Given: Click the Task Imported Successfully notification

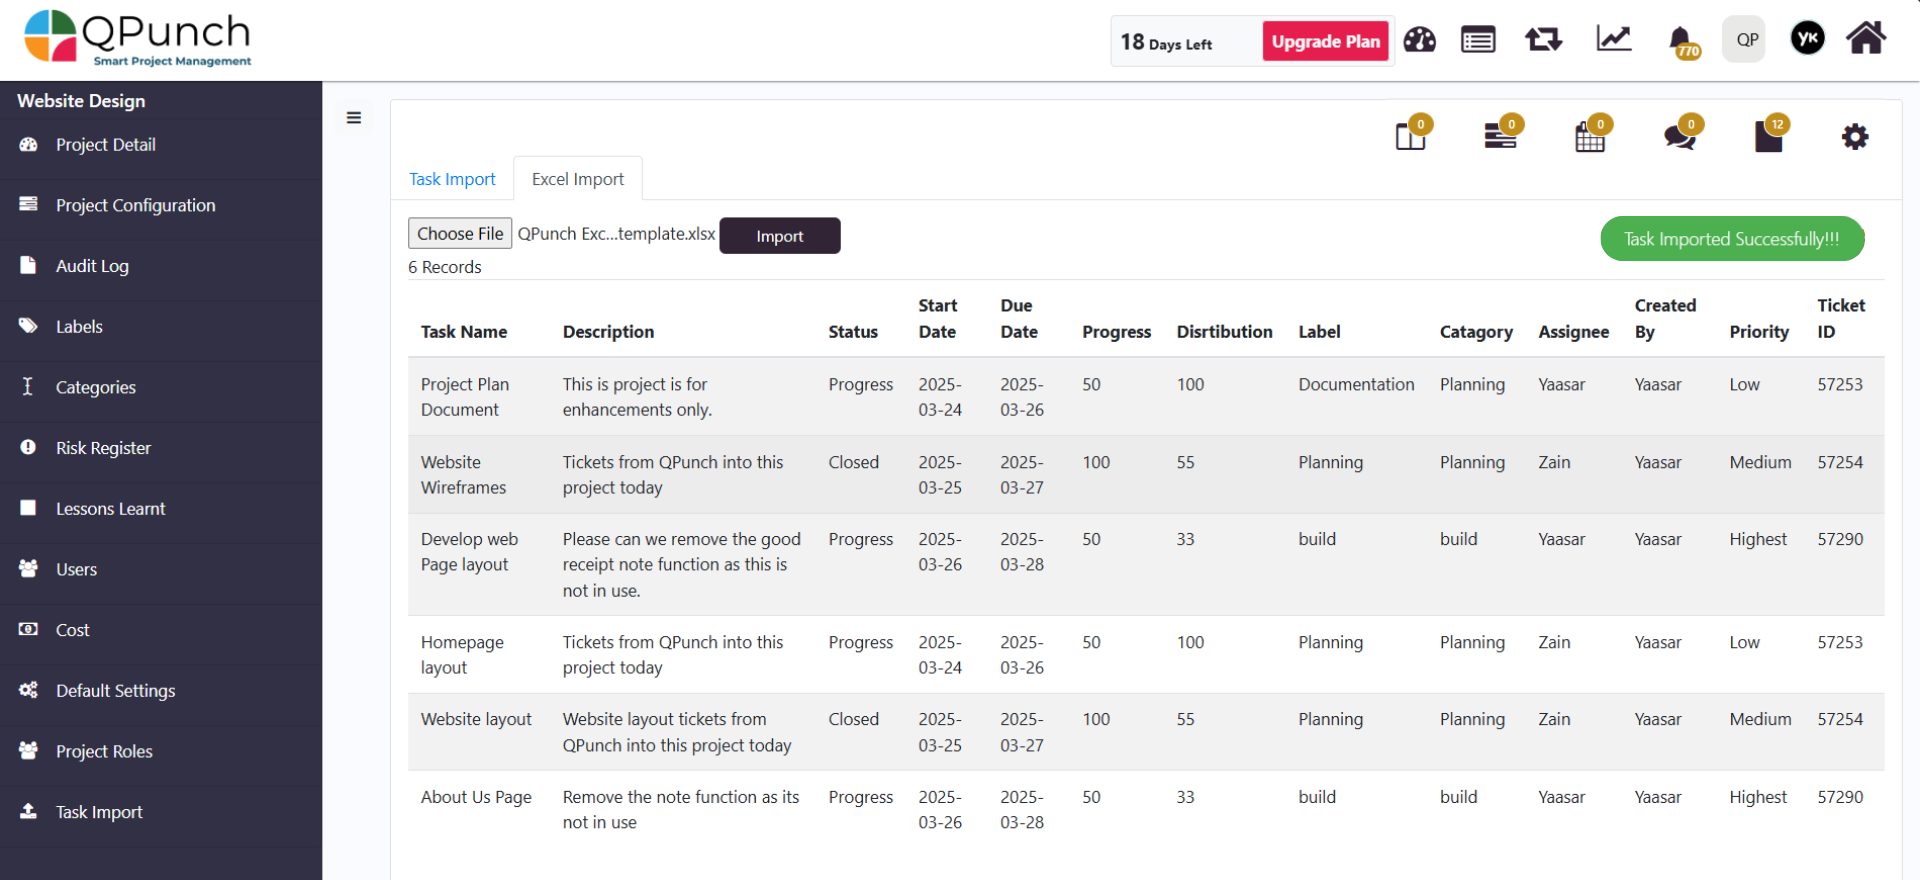Looking at the screenshot, I should [x=1731, y=239].
